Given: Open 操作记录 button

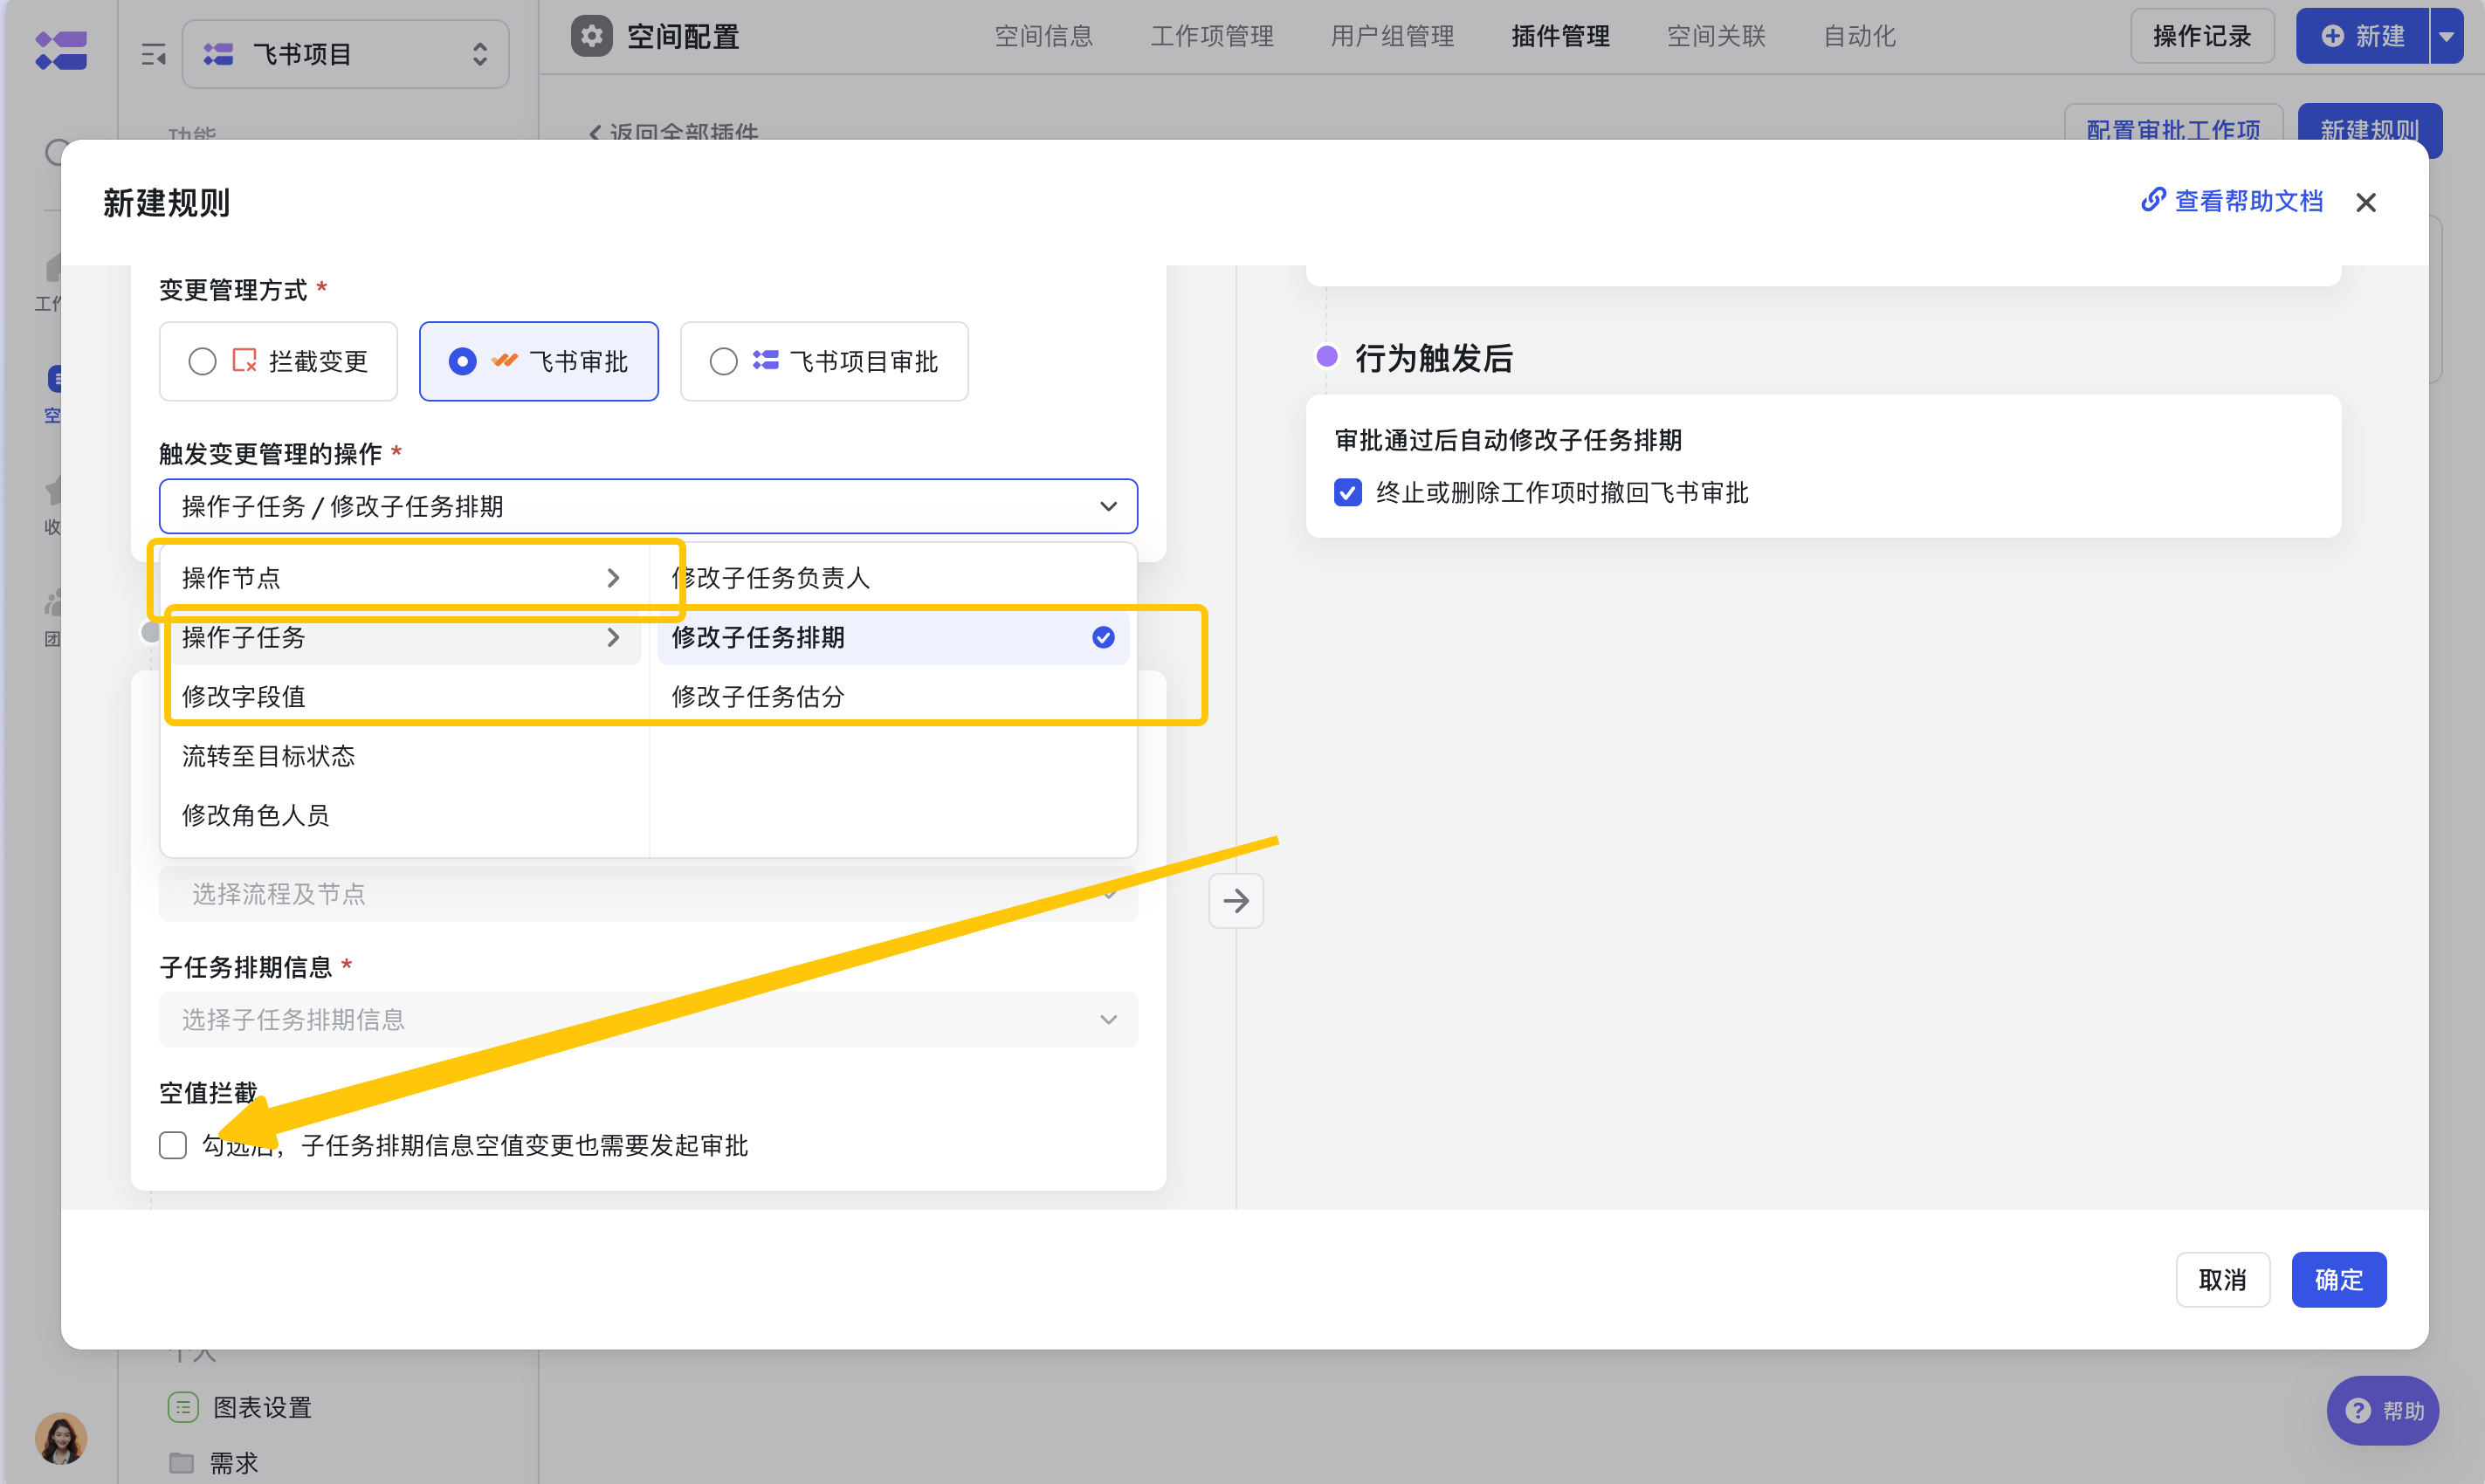Looking at the screenshot, I should [x=2202, y=36].
